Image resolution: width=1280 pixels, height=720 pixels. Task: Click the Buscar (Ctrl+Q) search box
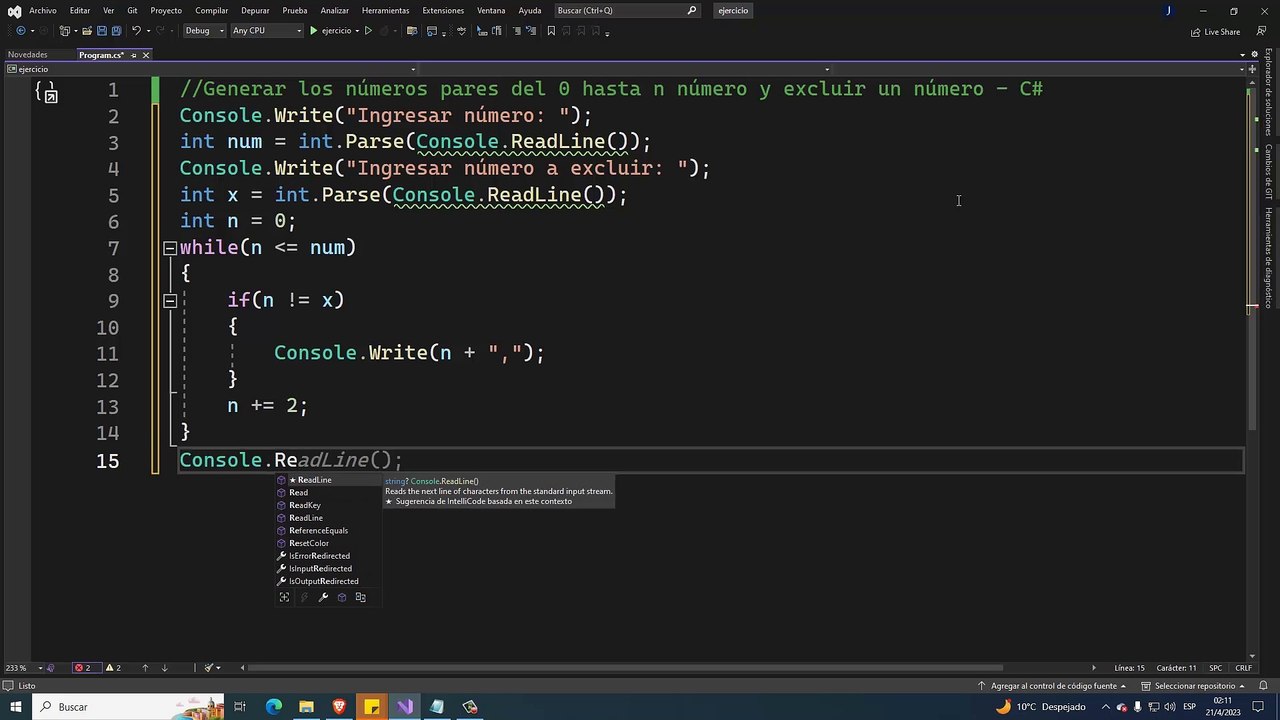pyautogui.click(x=627, y=10)
